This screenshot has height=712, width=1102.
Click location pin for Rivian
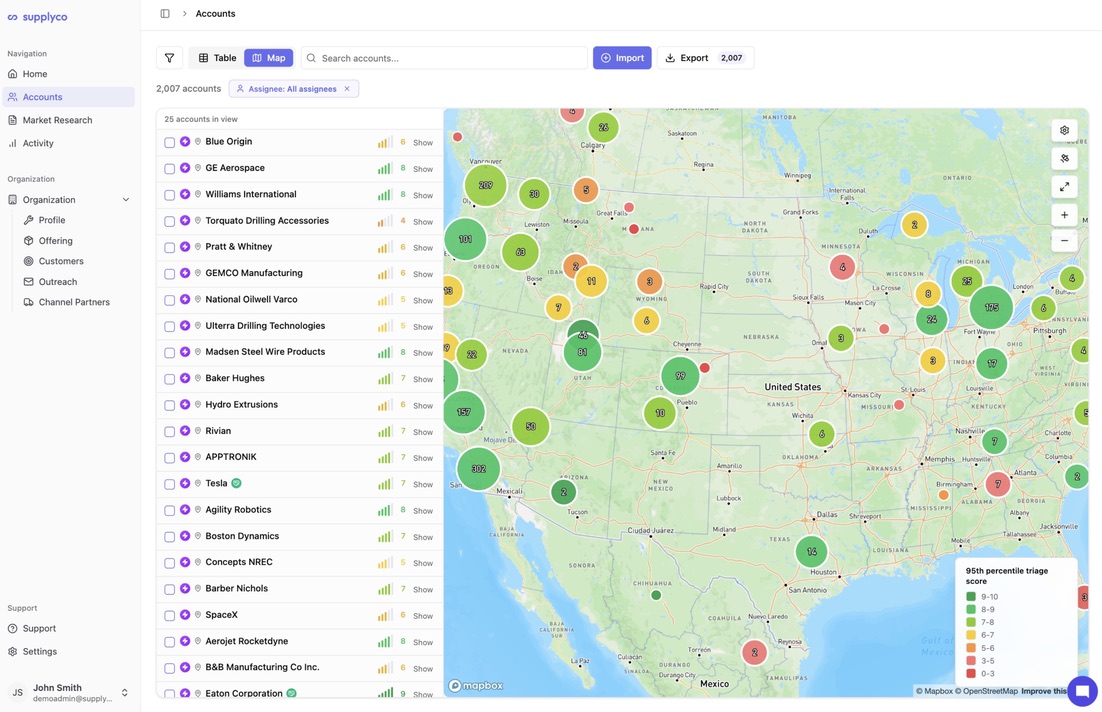point(198,431)
